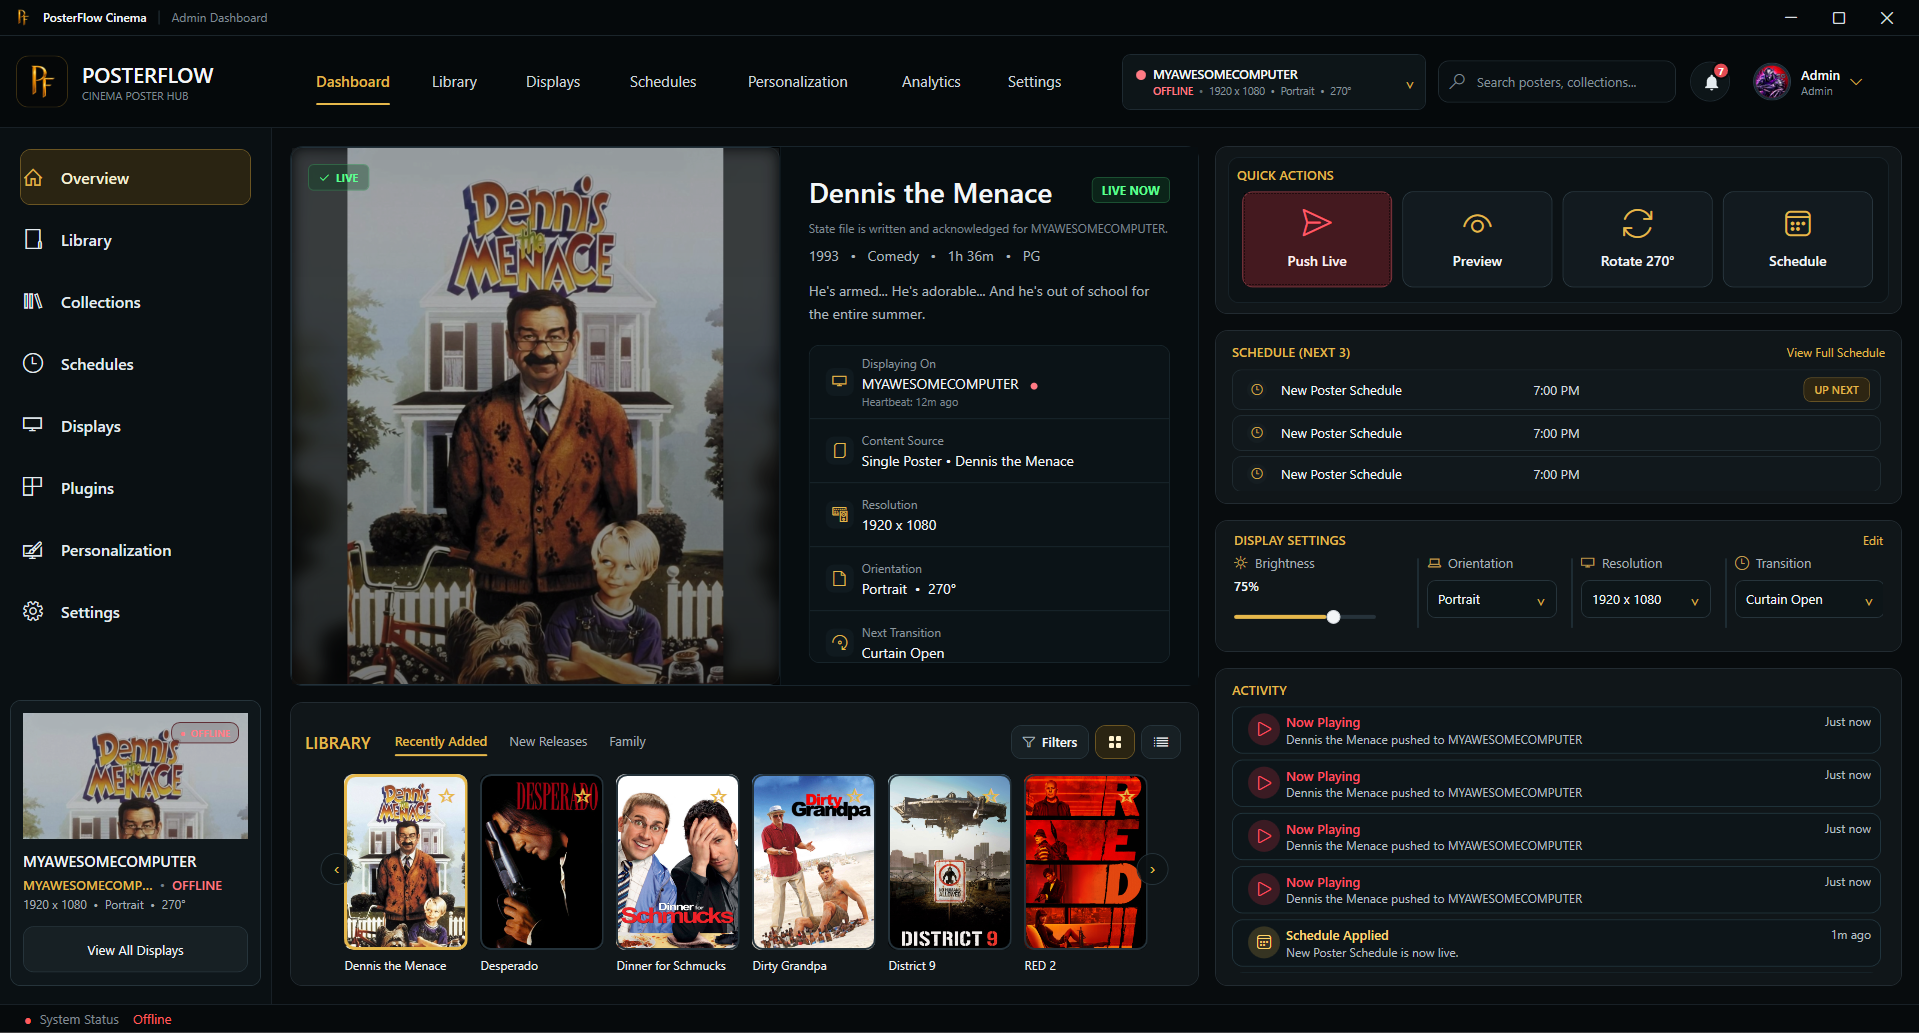Select Recently Added library tab
This screenshot has height=1033, width=1919.
(x=441, y=741)
